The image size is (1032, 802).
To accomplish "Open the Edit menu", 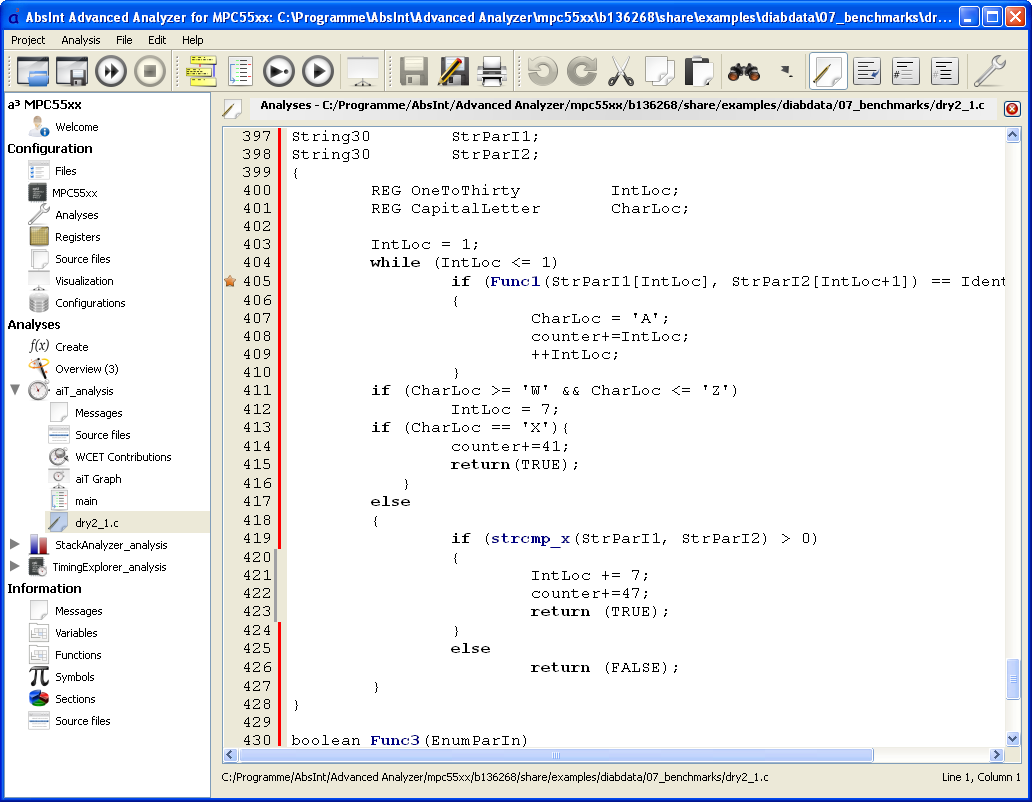I will 157,40.
